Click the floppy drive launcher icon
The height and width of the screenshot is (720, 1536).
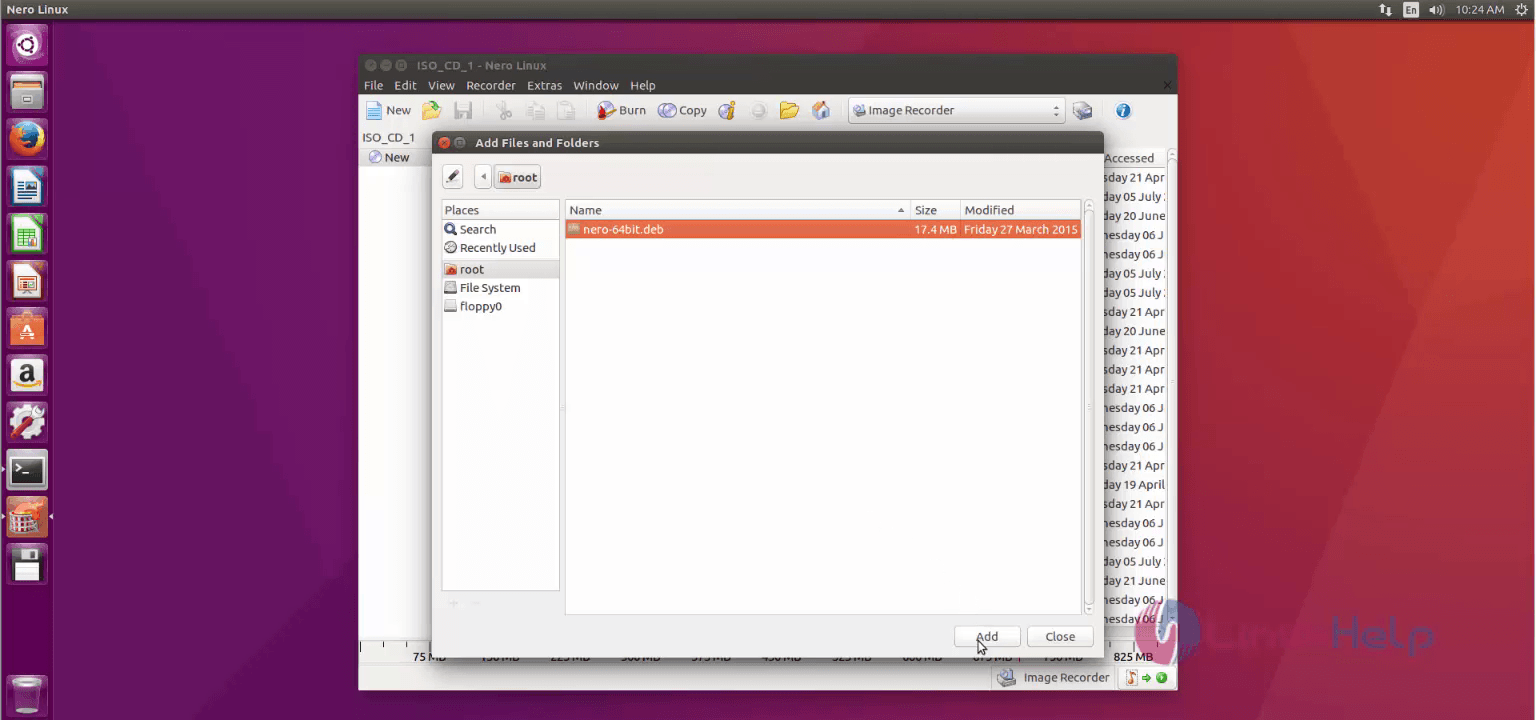tap(27, 565)
